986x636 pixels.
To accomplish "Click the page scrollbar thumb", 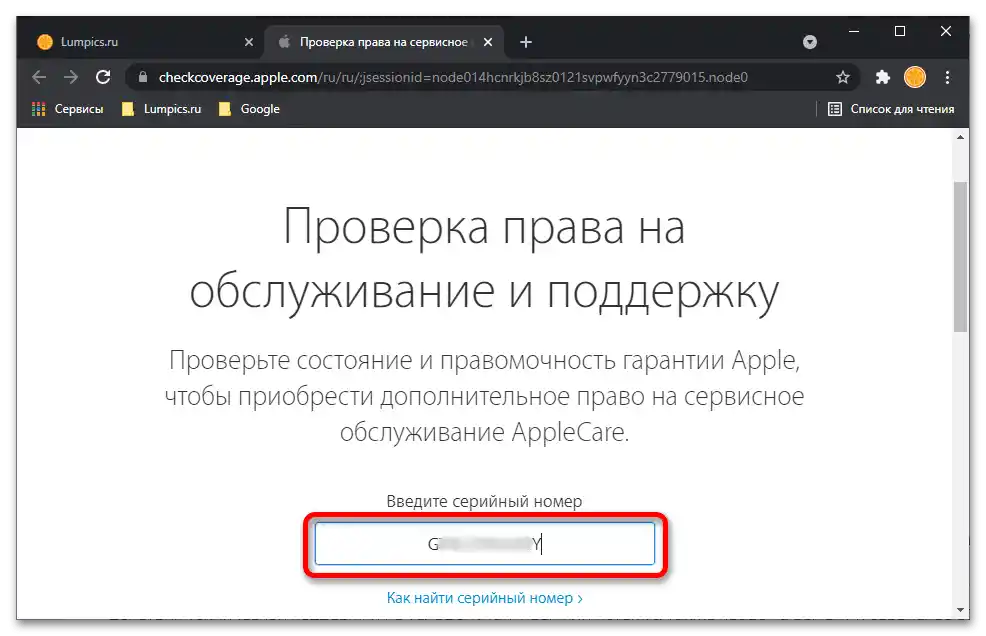I will 960,257.
